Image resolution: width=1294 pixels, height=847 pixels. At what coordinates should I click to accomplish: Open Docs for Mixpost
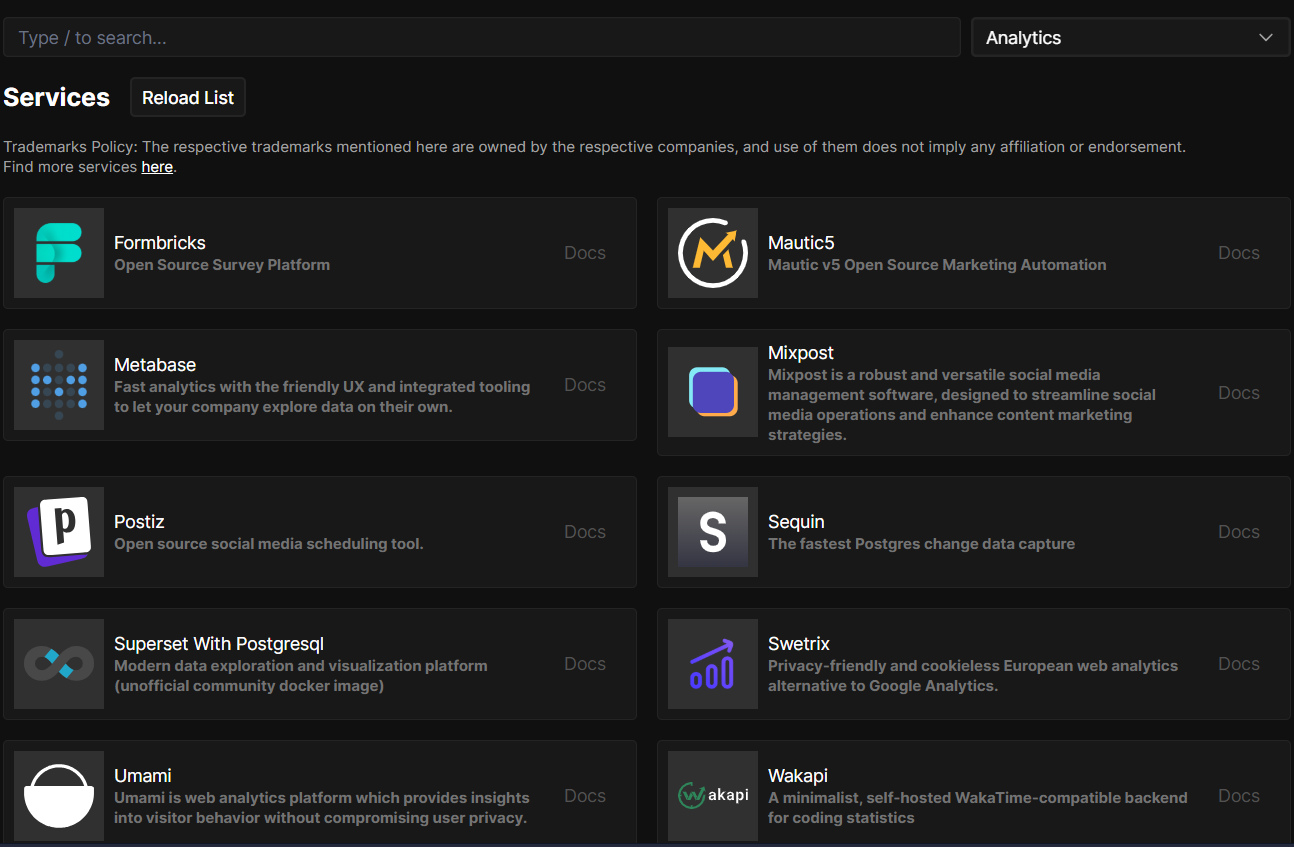click(1238, 392)
